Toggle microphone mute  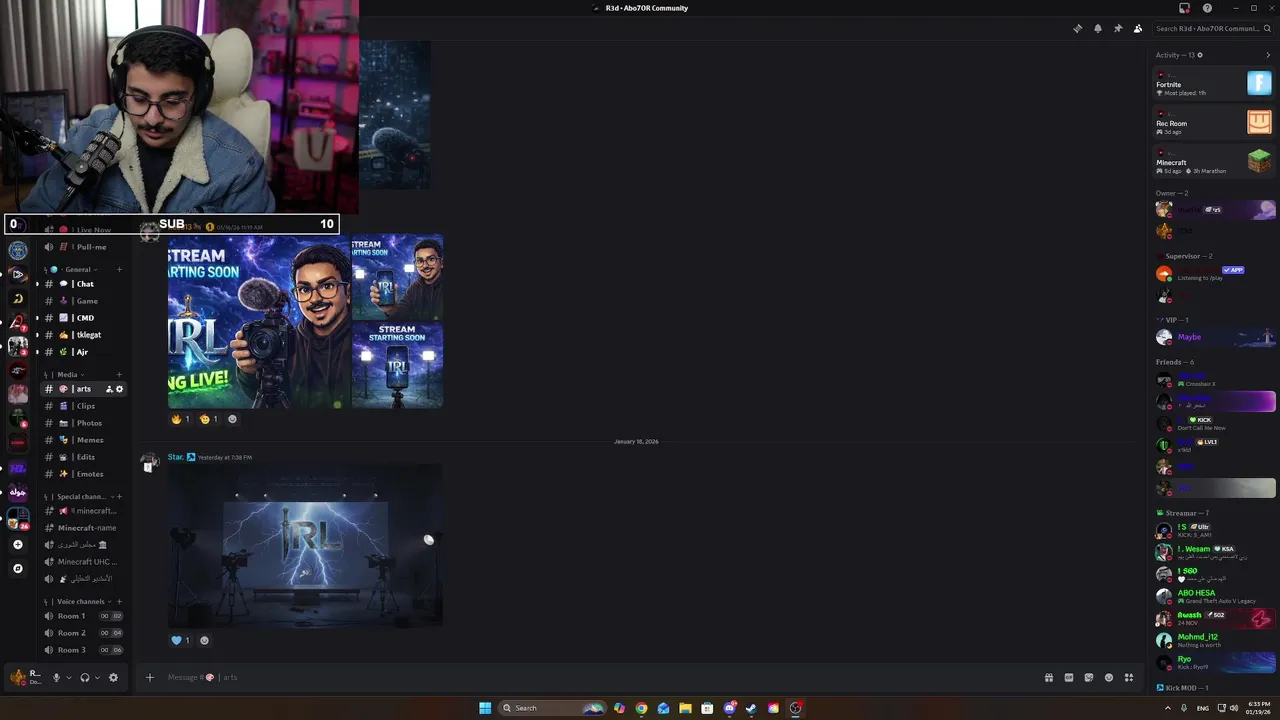click(x=56, y=677)
